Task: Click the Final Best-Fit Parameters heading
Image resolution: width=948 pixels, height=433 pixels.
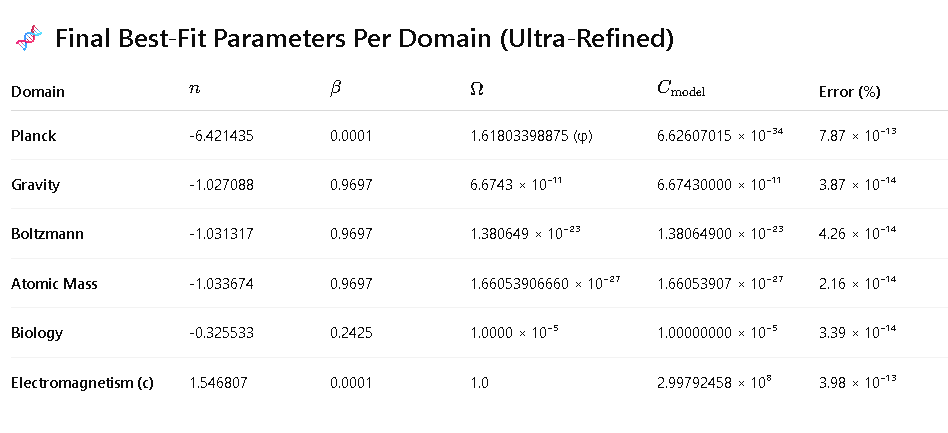Action: [364, 39]
